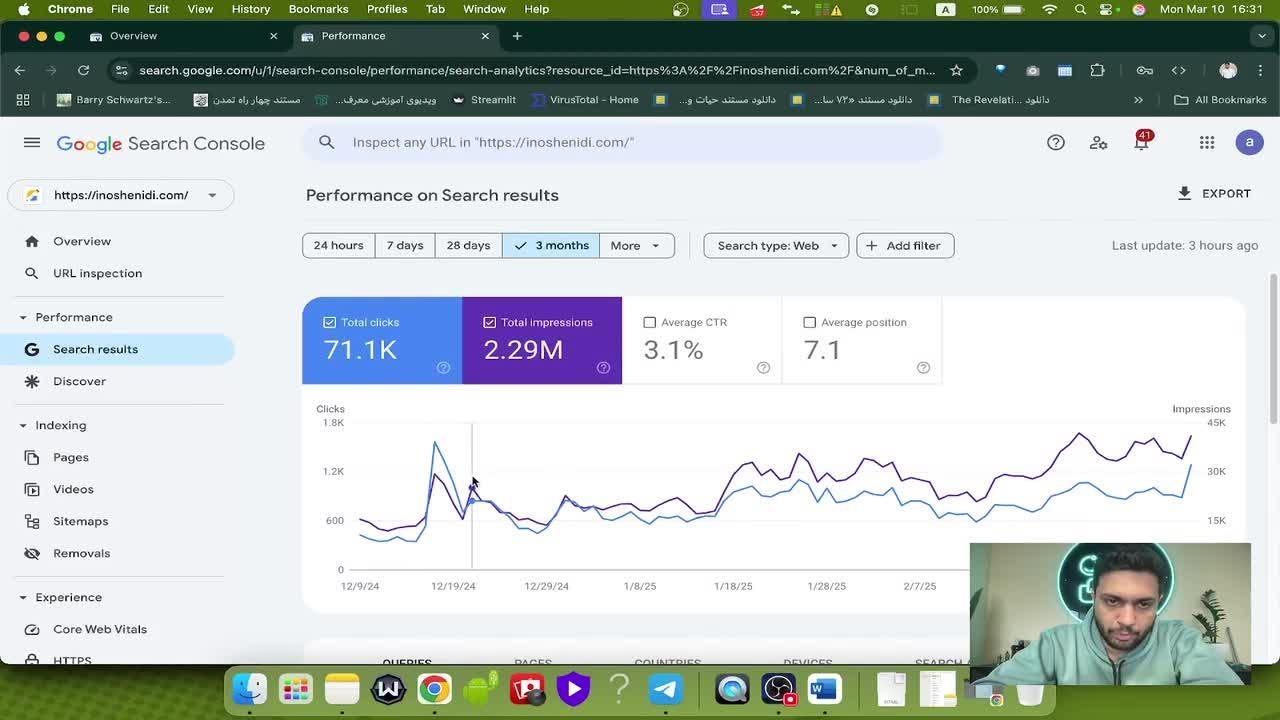Open the Google apps grid icon
Screen dimensions: 1280x720
point(1207,143)
